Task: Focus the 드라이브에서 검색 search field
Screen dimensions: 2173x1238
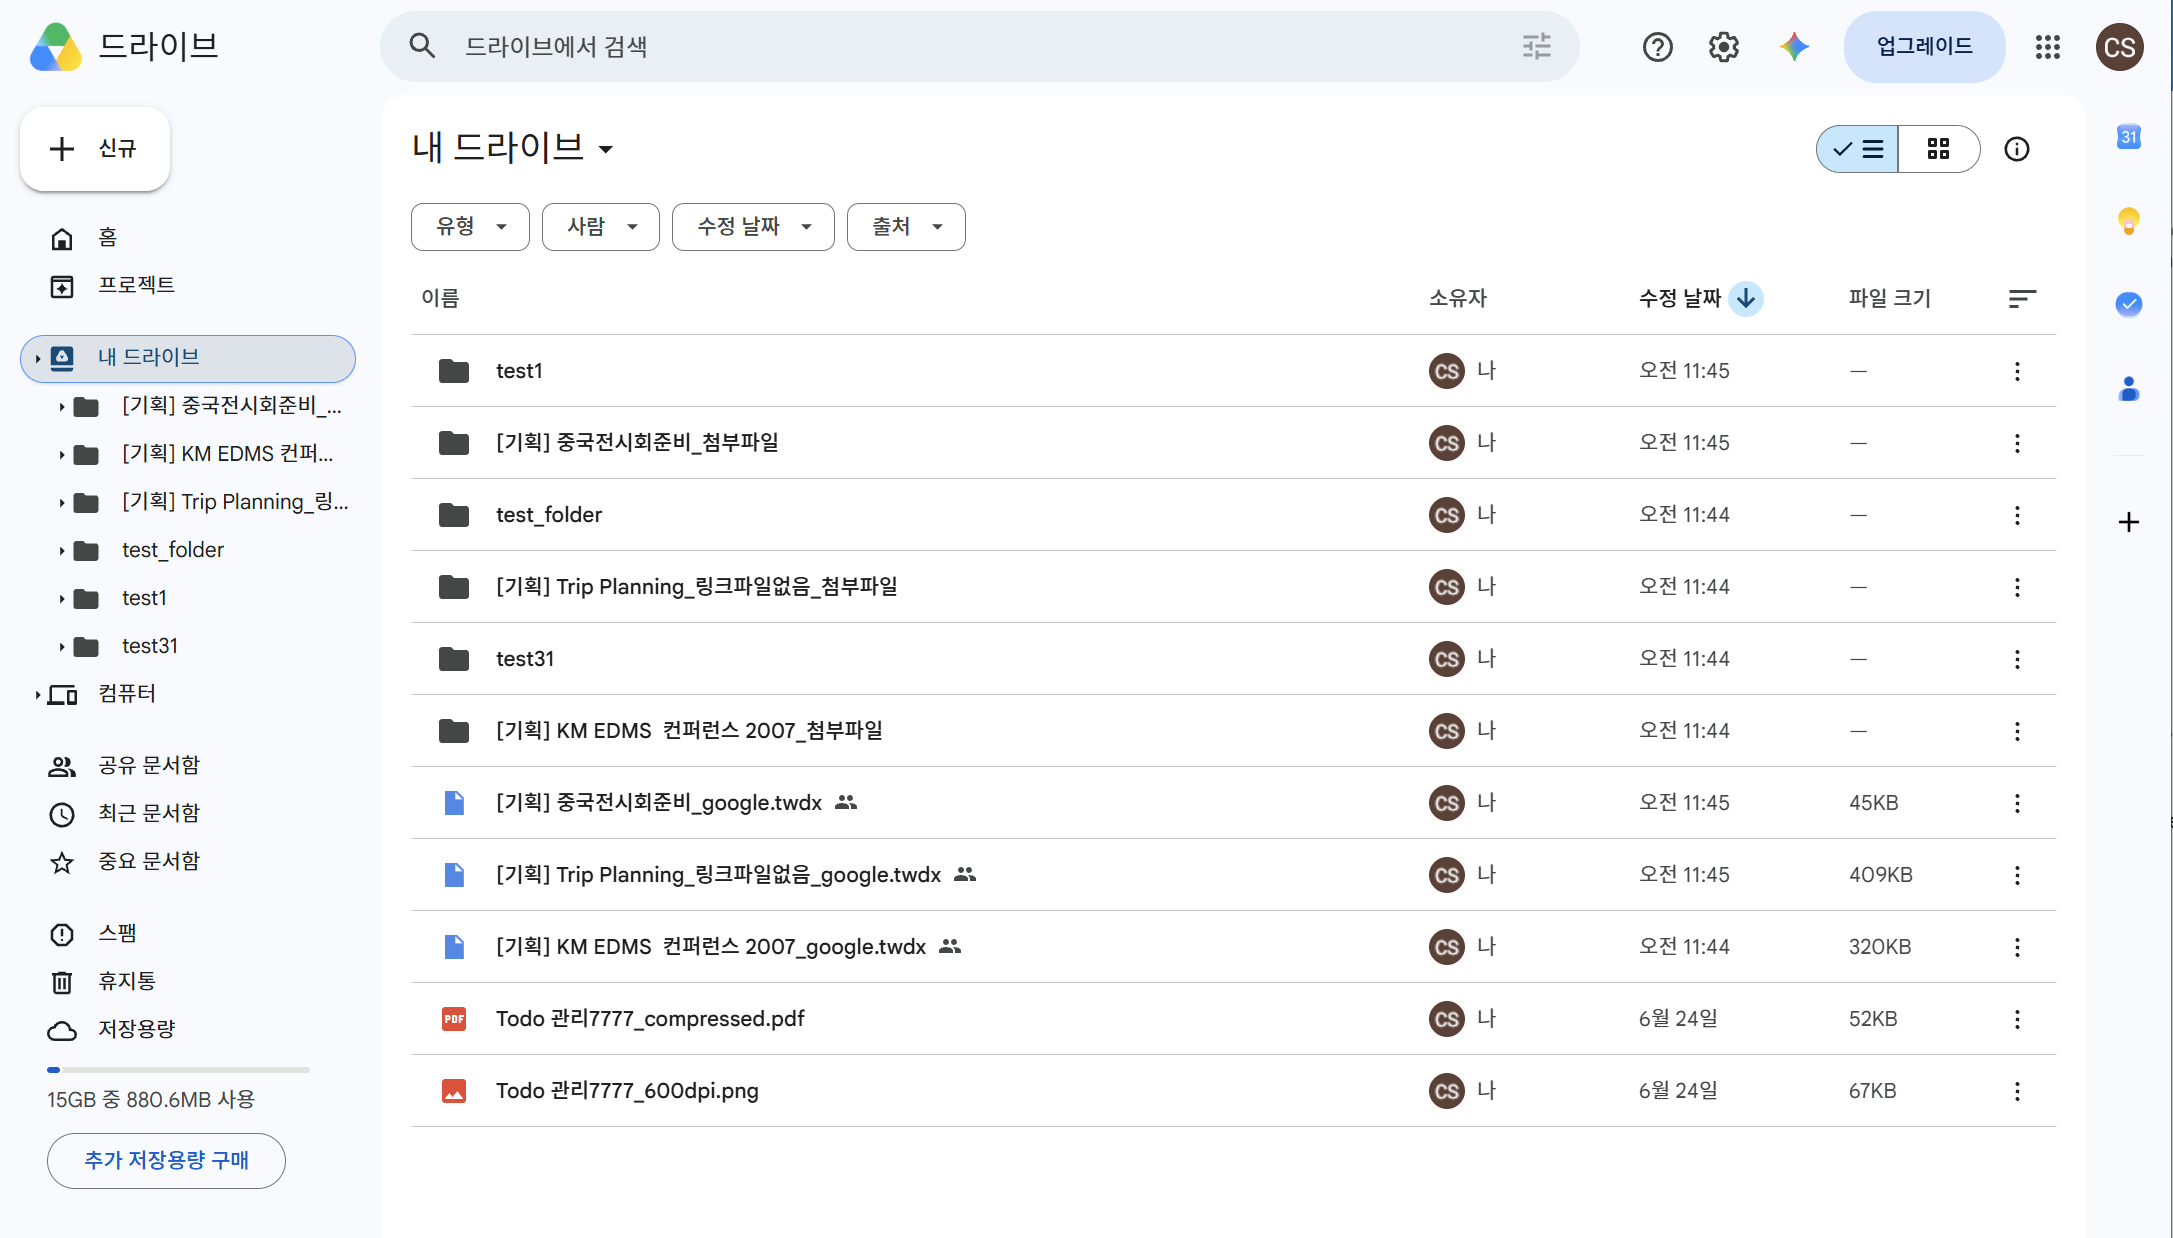Action: (x=980, y=46)
